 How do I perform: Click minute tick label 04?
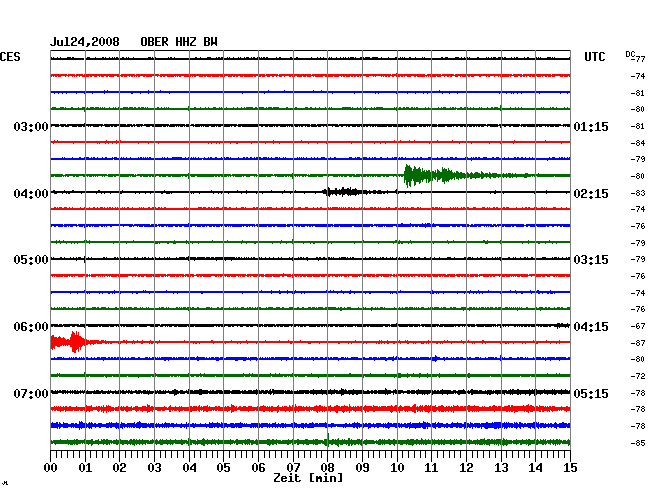click(189, 467)
